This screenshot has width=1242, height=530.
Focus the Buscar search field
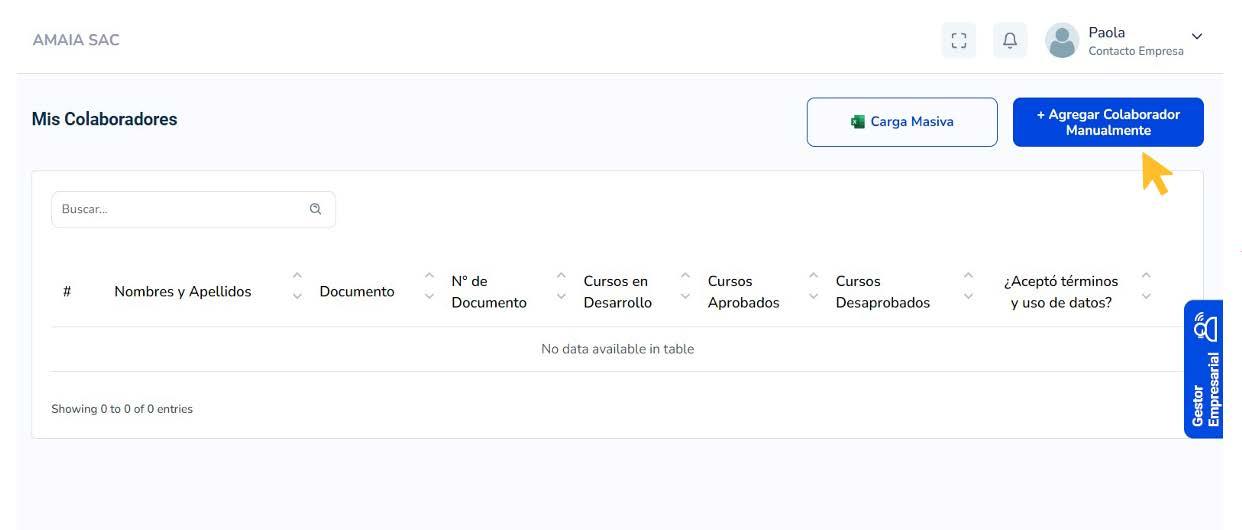click(x=182, y=209)
